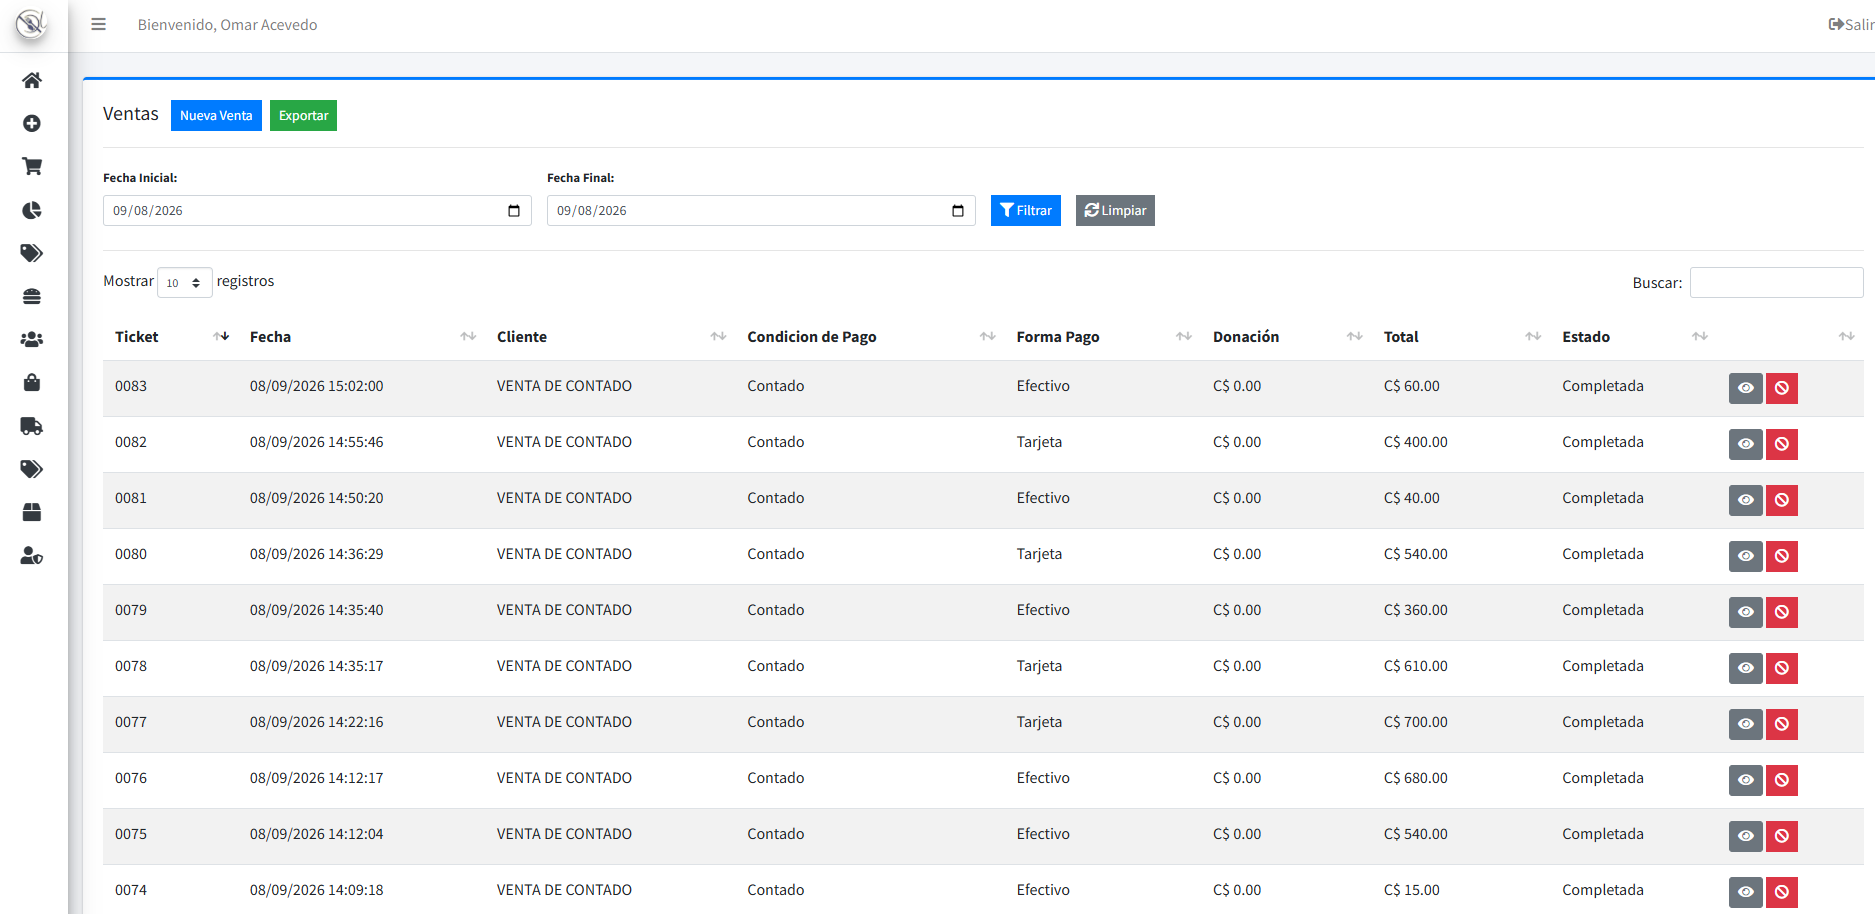Open the pie chart reports icon
This screenshot has height=914, width=1875.
tap(32, 210)
